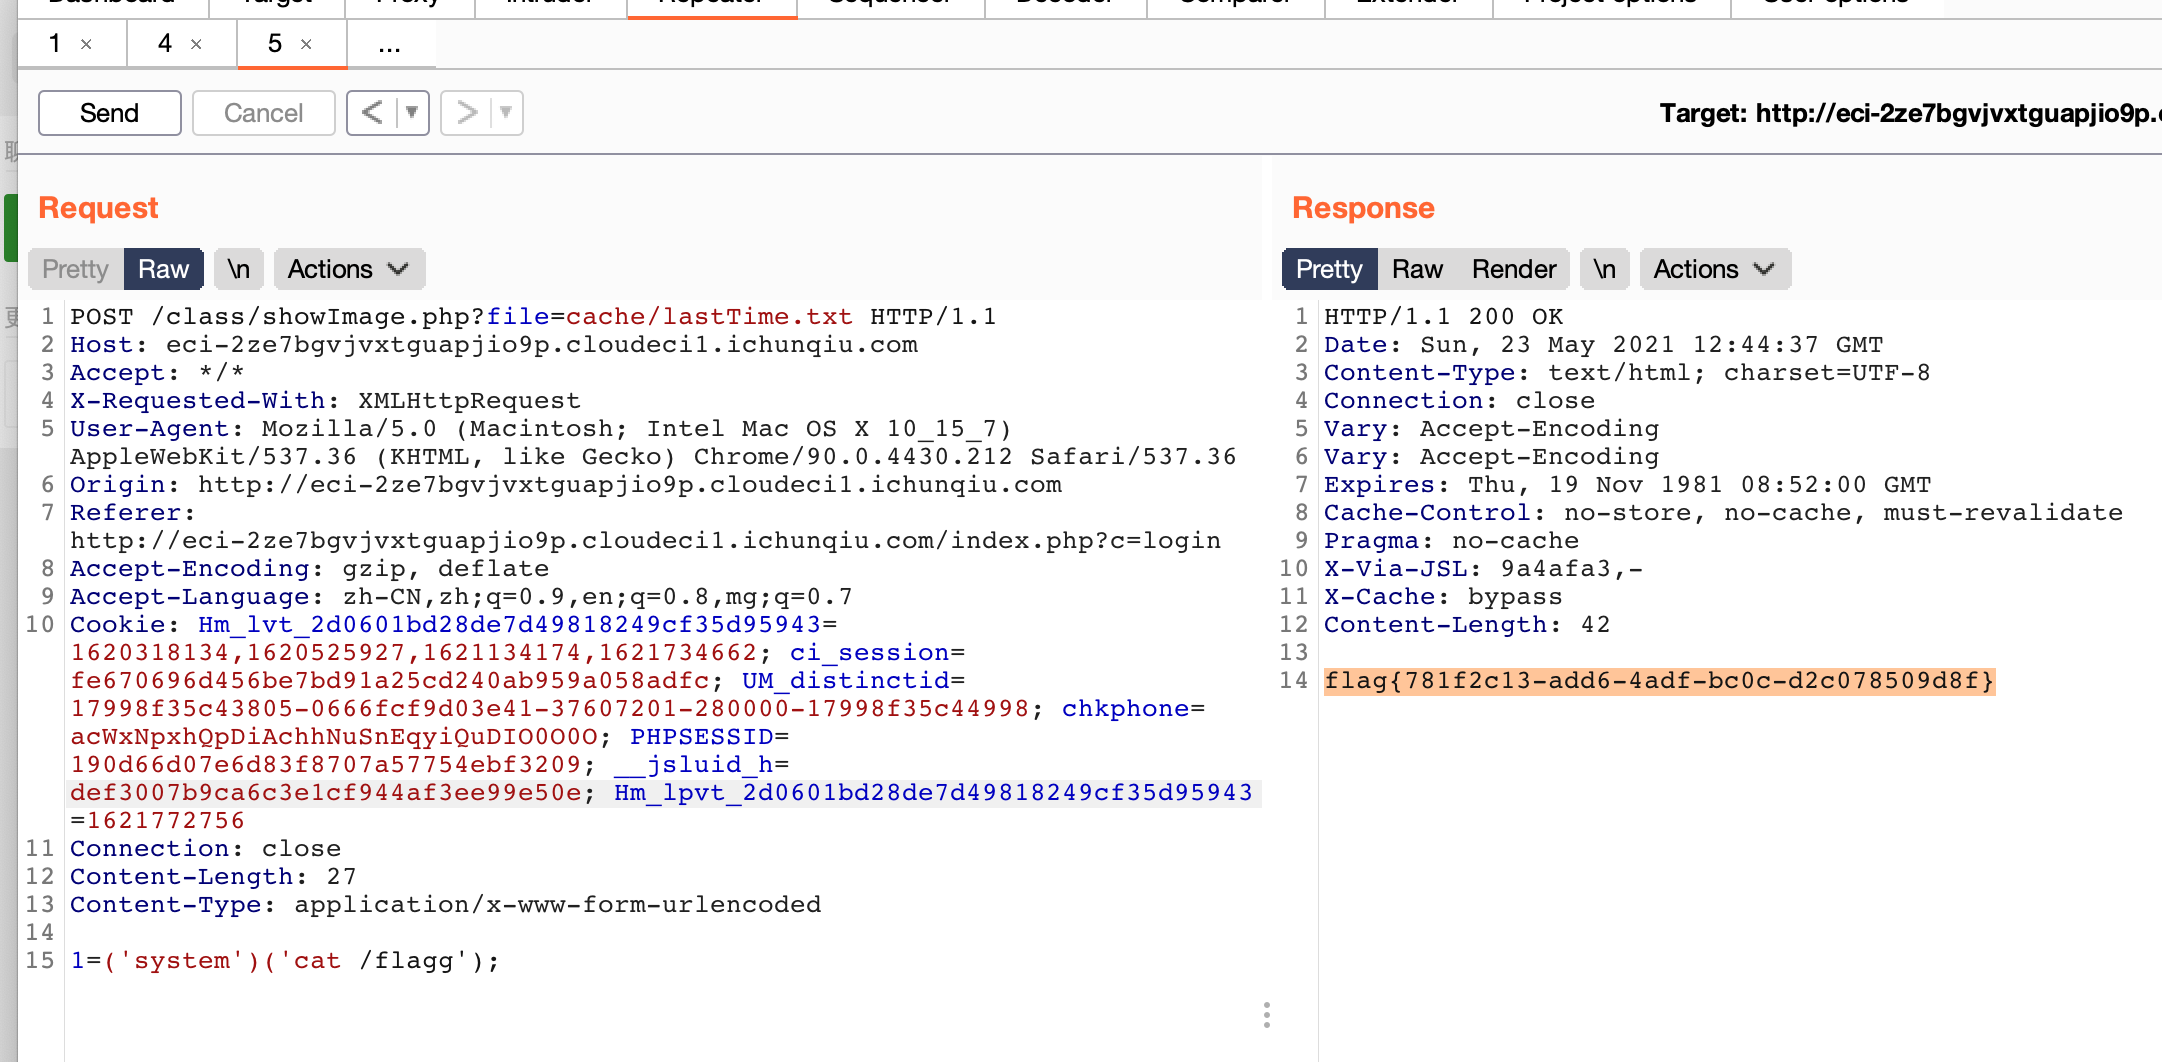Click the Cache-Control response header
2162x1062 pixels.
click(x=1723, y=513)
